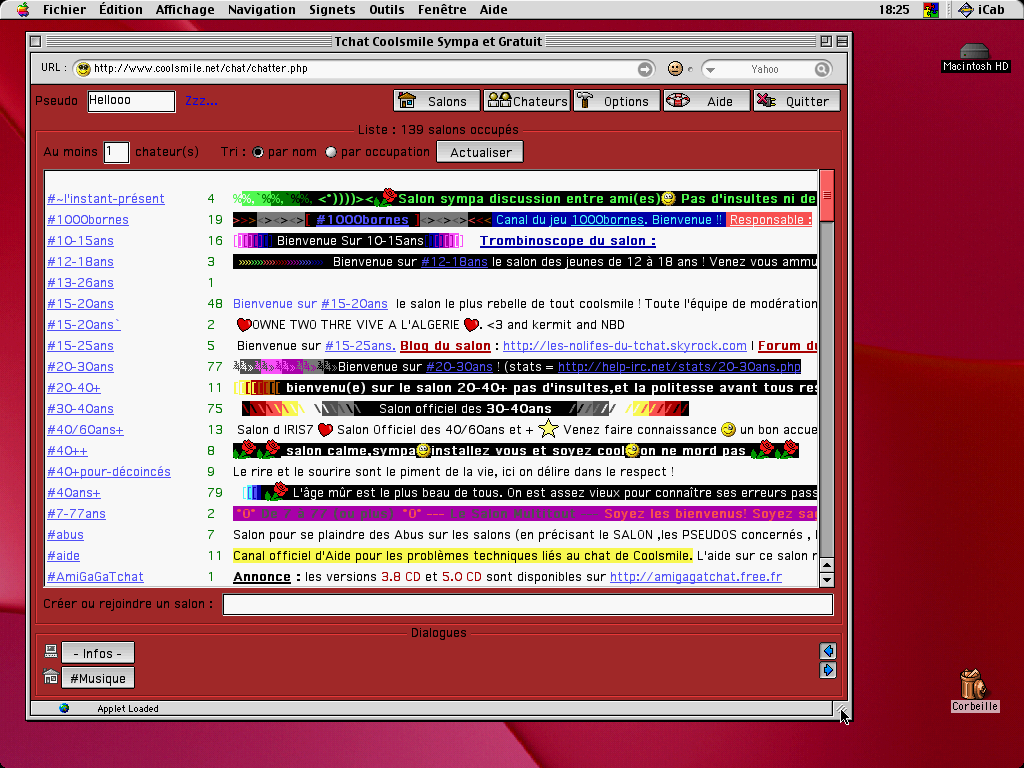Open the Aide help button
1024x768 pixels.
tap(707, 101)
